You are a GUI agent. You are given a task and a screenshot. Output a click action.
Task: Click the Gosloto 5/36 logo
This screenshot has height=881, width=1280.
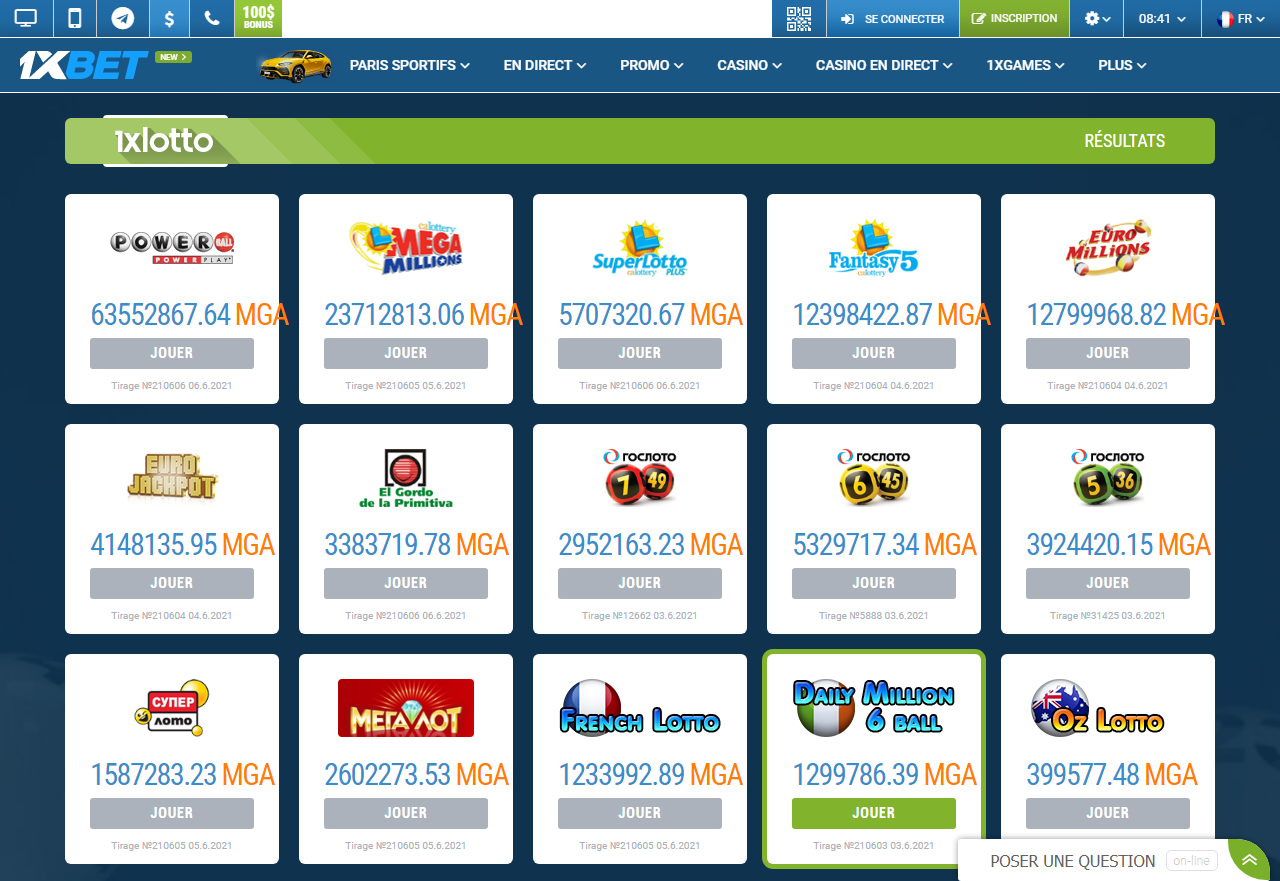click(1108, 476)
